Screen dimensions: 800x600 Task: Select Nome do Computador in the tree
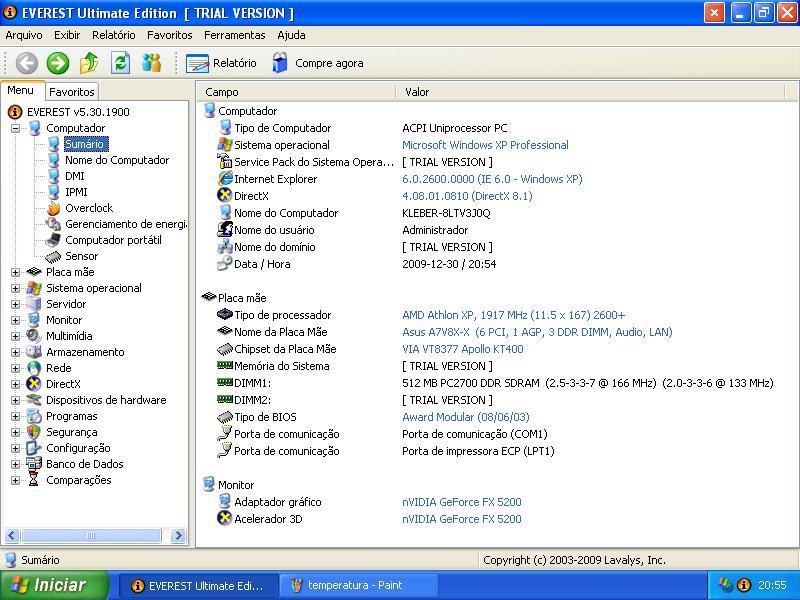coord(117,160)
